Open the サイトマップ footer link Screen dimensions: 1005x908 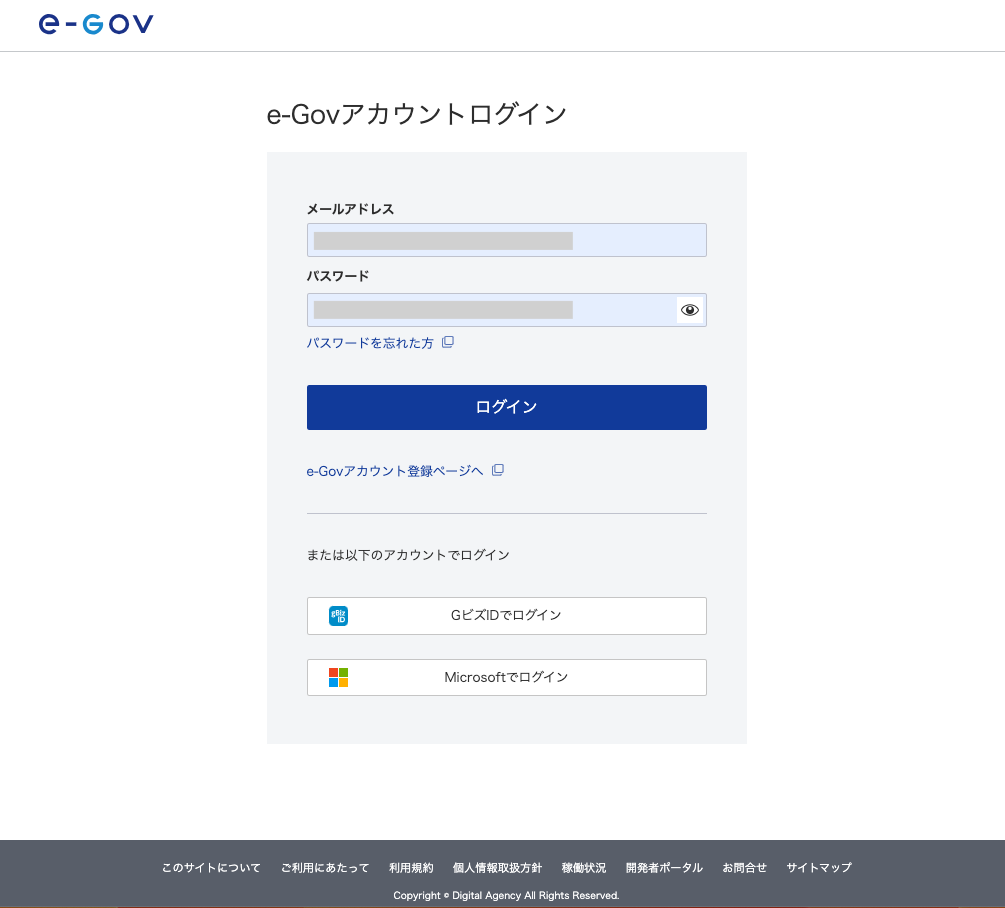pyautogui.click(x=818, y=868)
